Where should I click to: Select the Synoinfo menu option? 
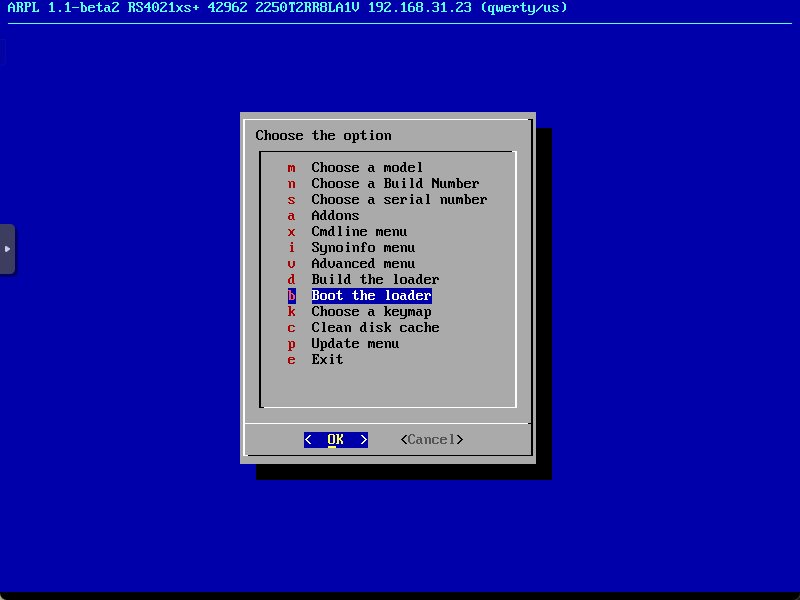(363, 248)
